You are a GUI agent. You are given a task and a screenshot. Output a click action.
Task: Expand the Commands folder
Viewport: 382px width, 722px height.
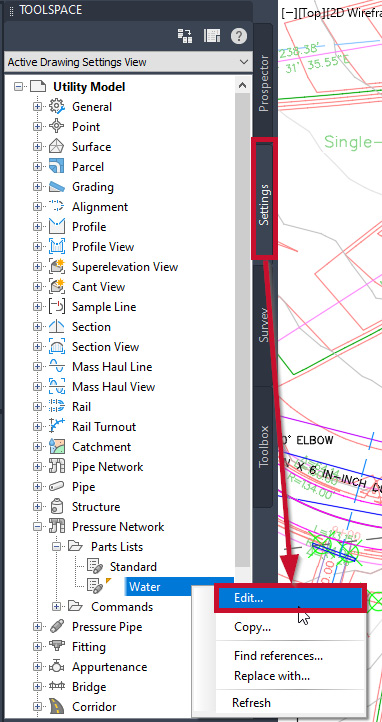click(56, 607)
